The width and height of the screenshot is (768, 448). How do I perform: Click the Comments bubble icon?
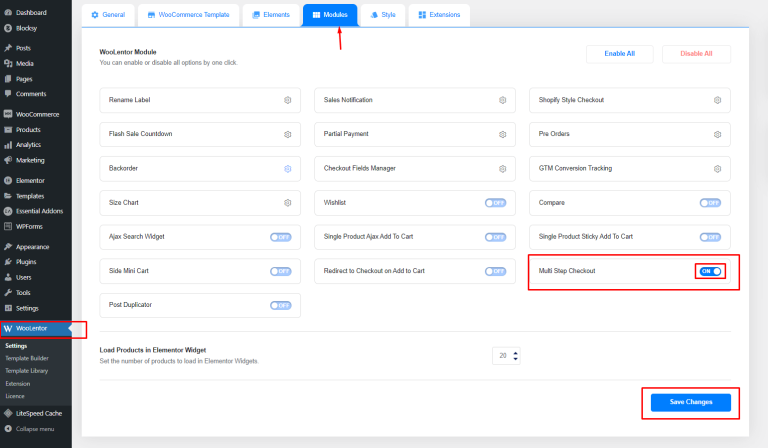pyautogui.click(x=8, y=94)
